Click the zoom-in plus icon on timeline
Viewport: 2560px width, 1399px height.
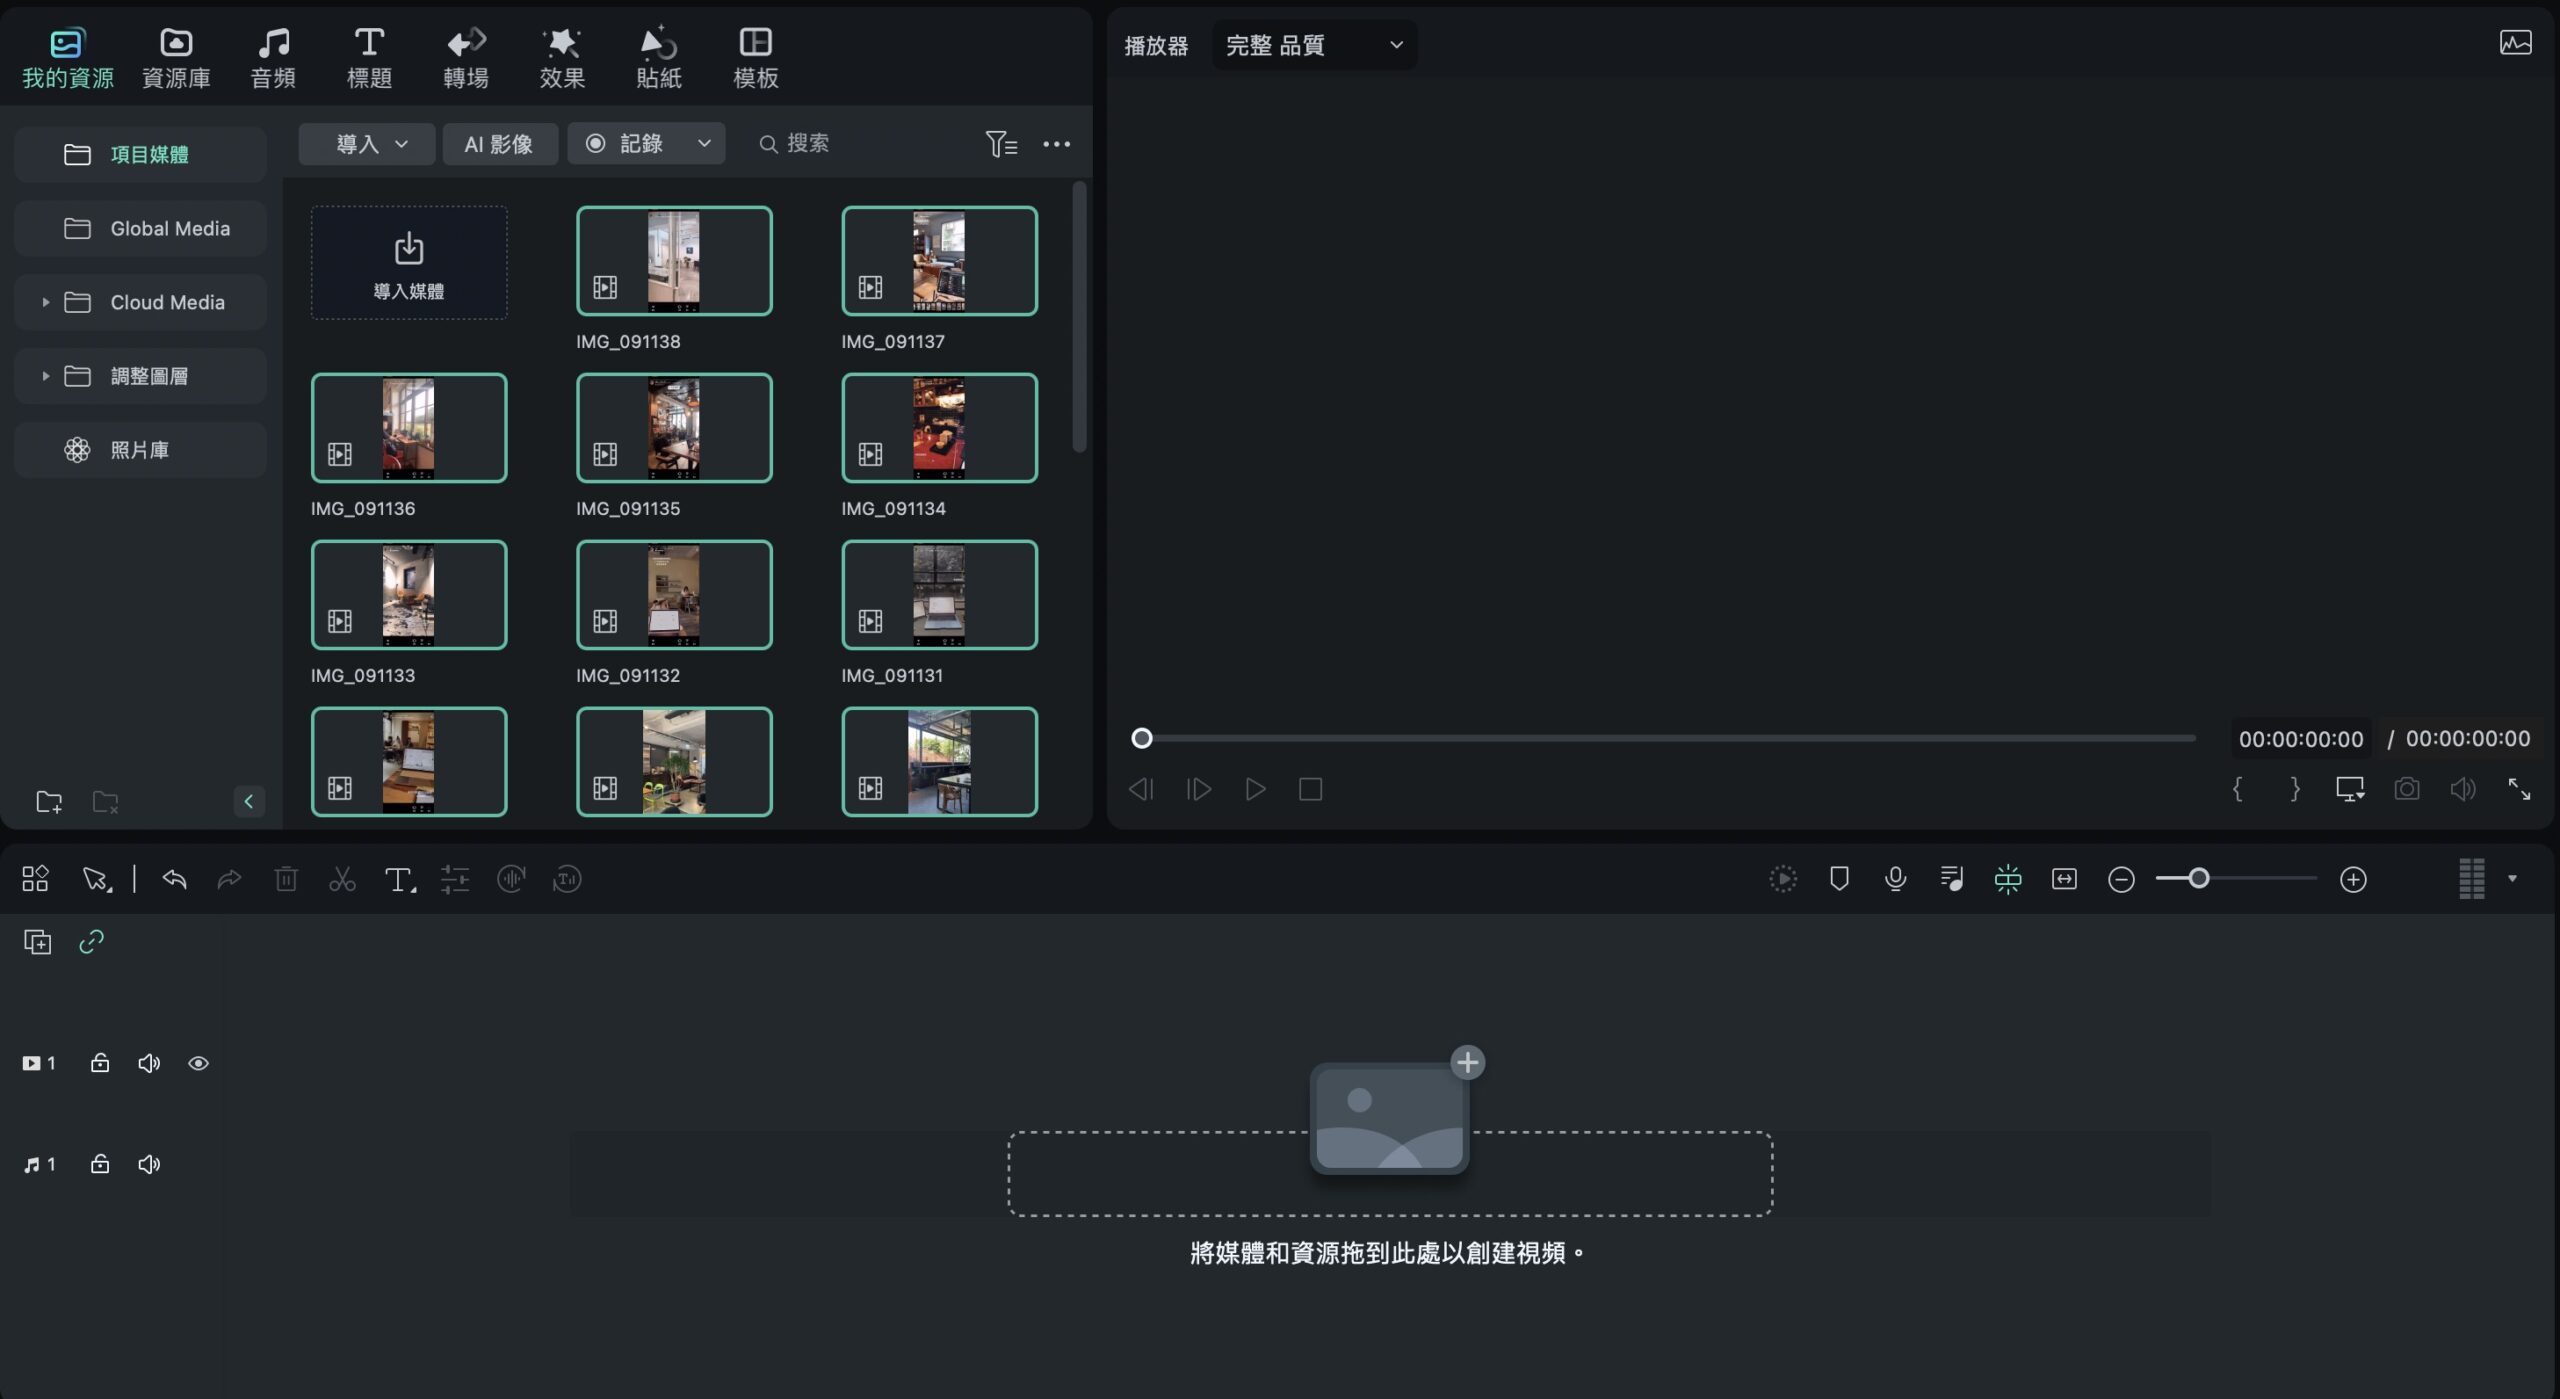2353,879
